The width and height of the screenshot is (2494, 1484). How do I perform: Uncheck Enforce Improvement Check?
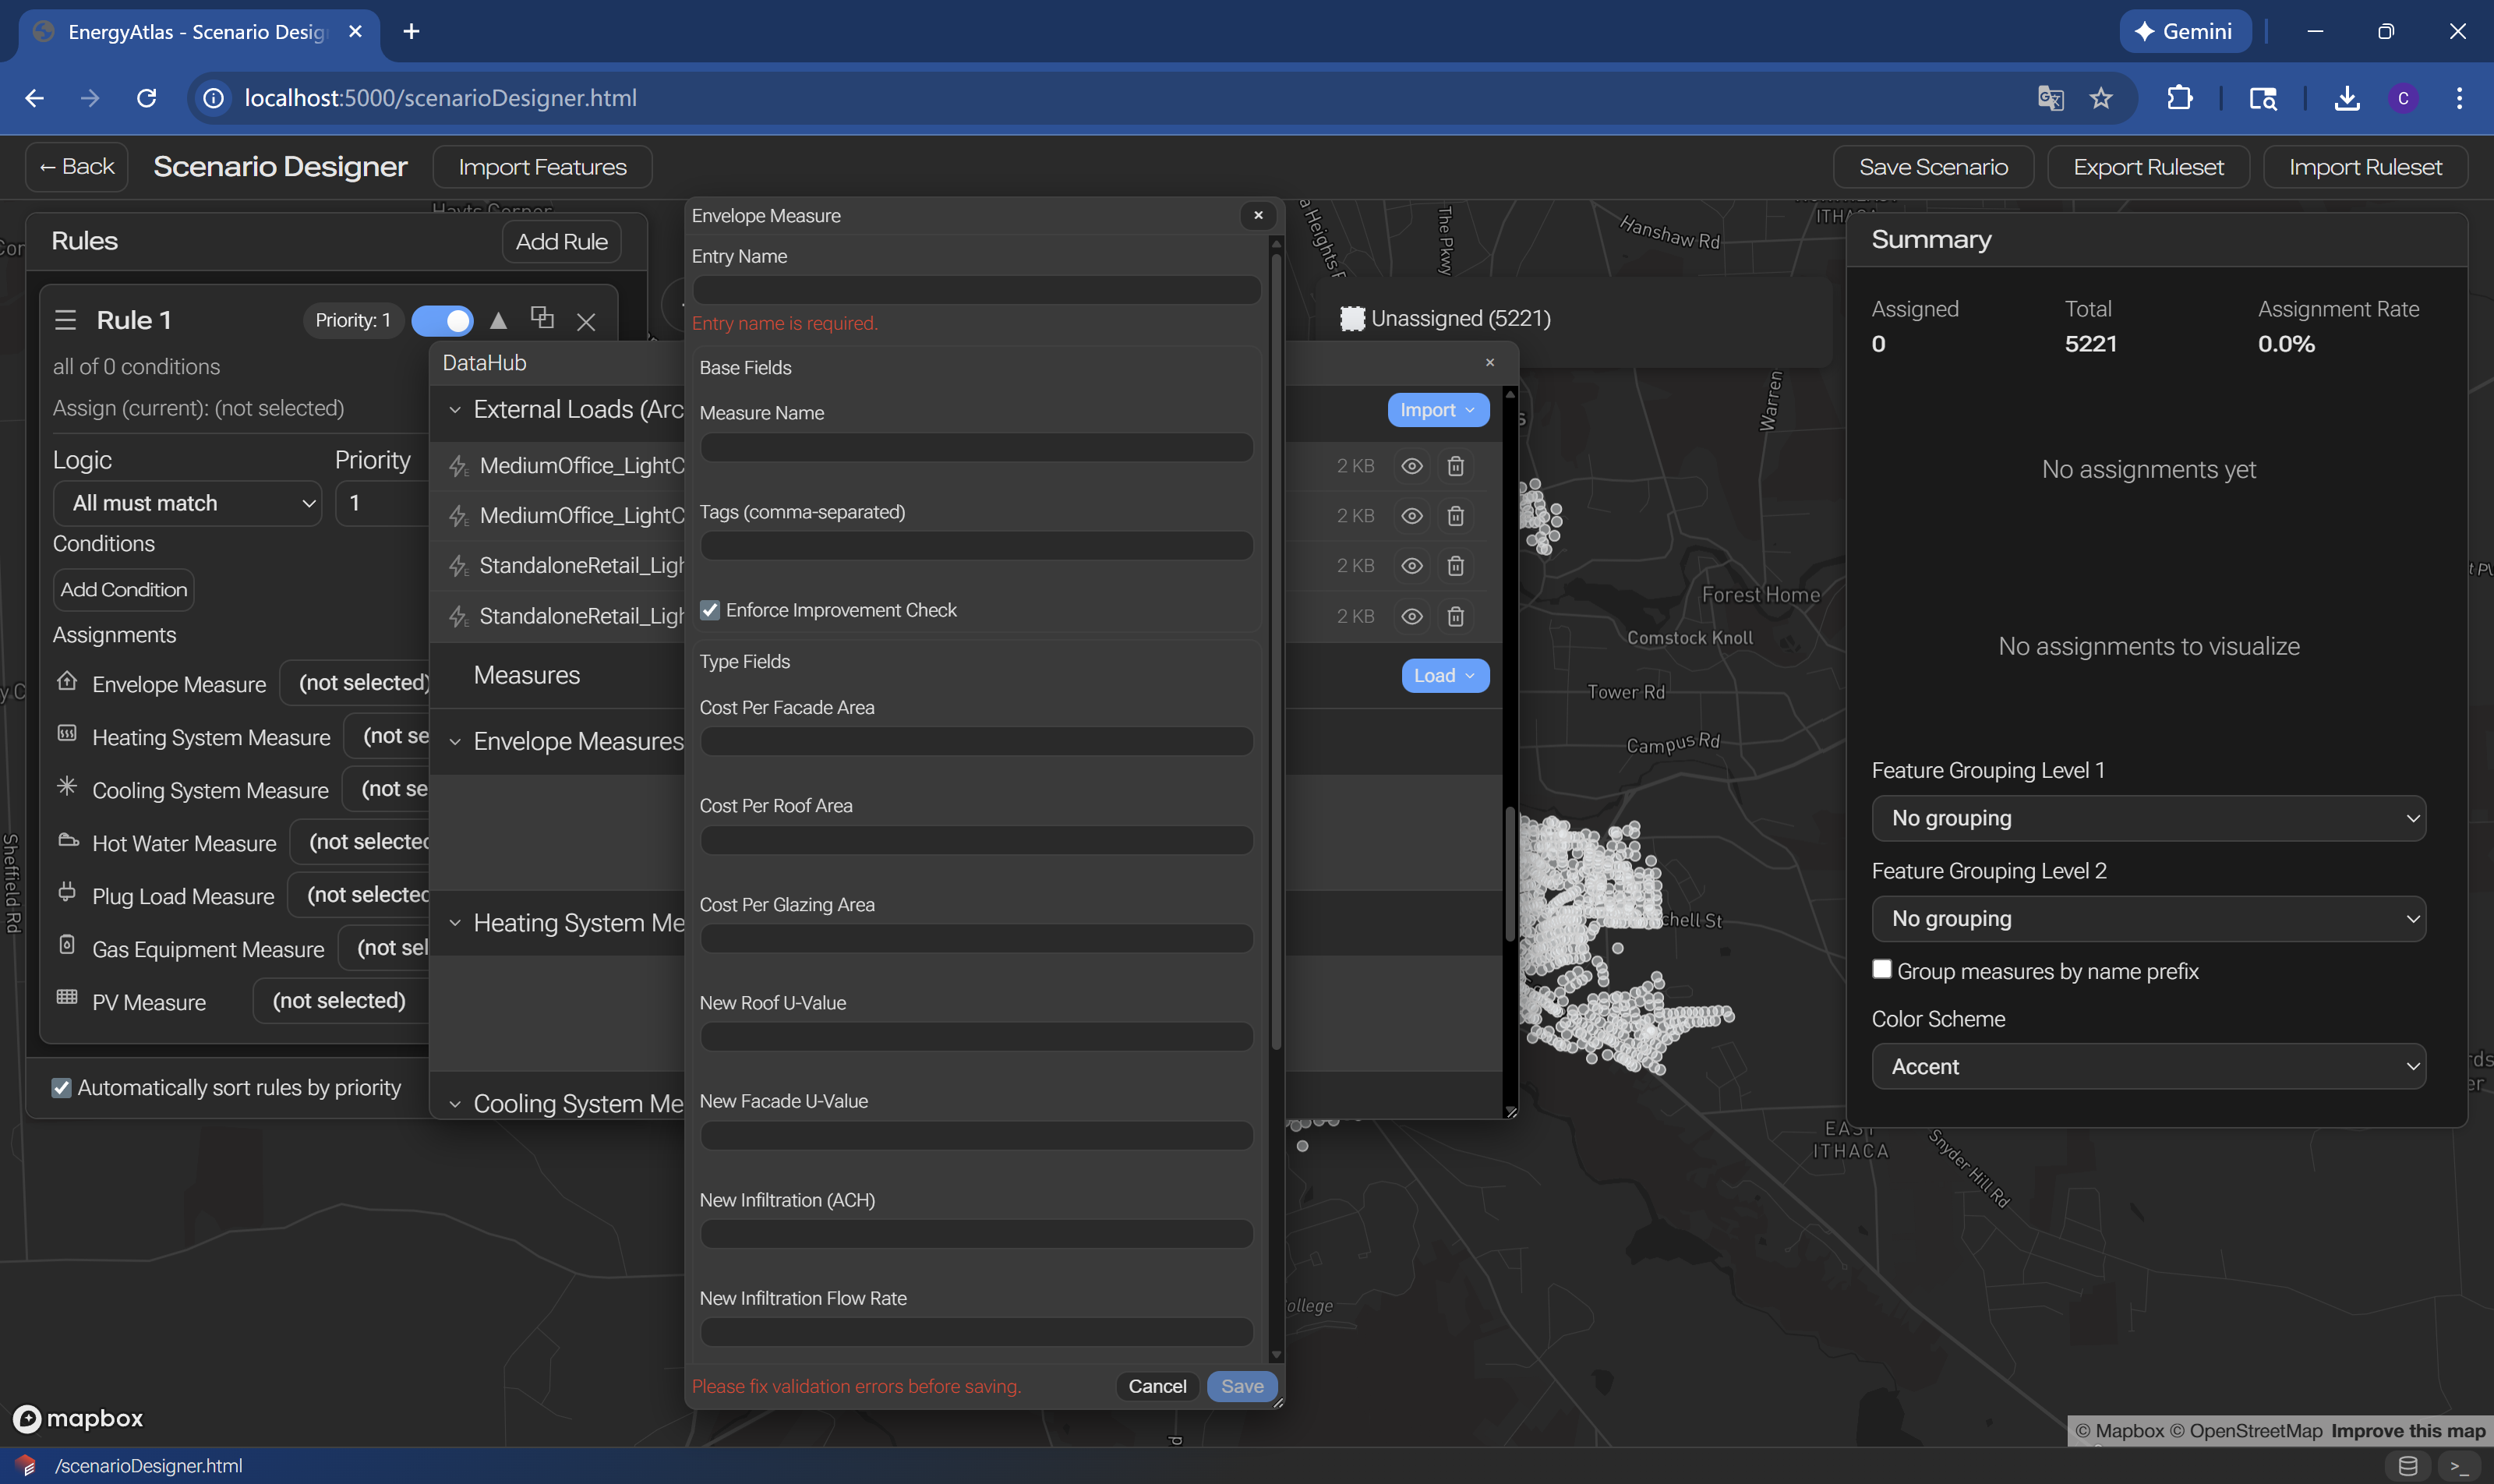[710, 610]
